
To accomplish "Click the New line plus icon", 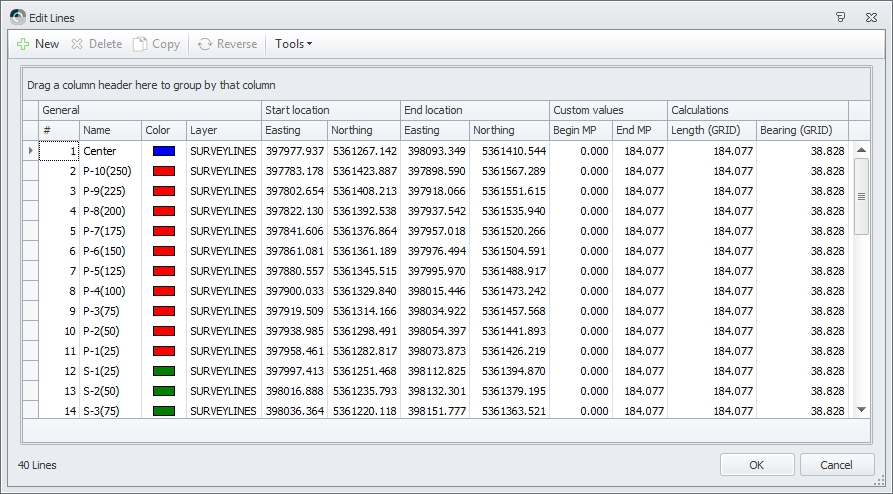I will coord(23,44).
